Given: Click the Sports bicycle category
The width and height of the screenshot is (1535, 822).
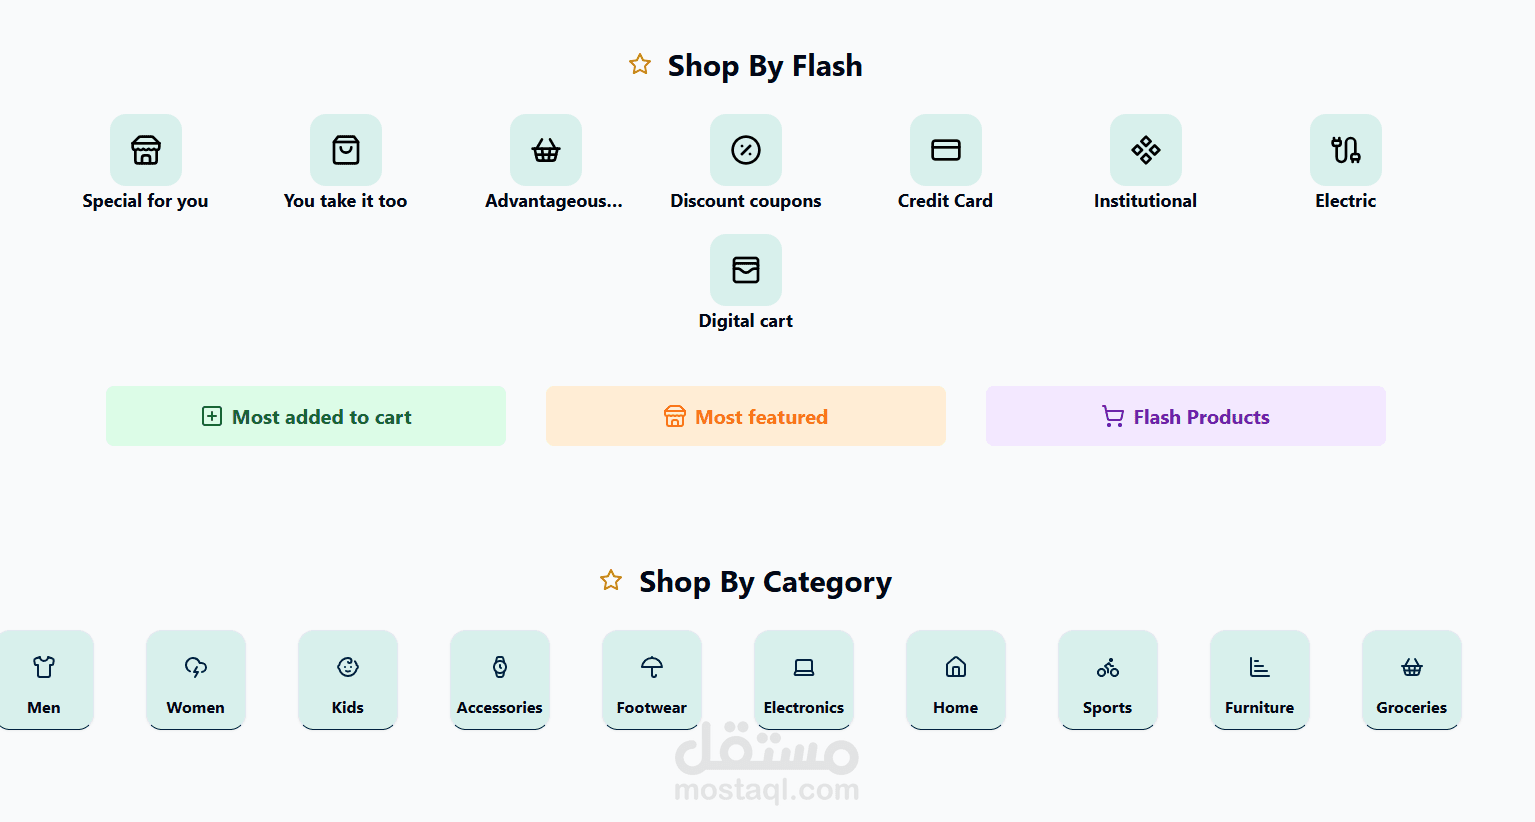Looking at the screenshot, I should pos(1108,680).
